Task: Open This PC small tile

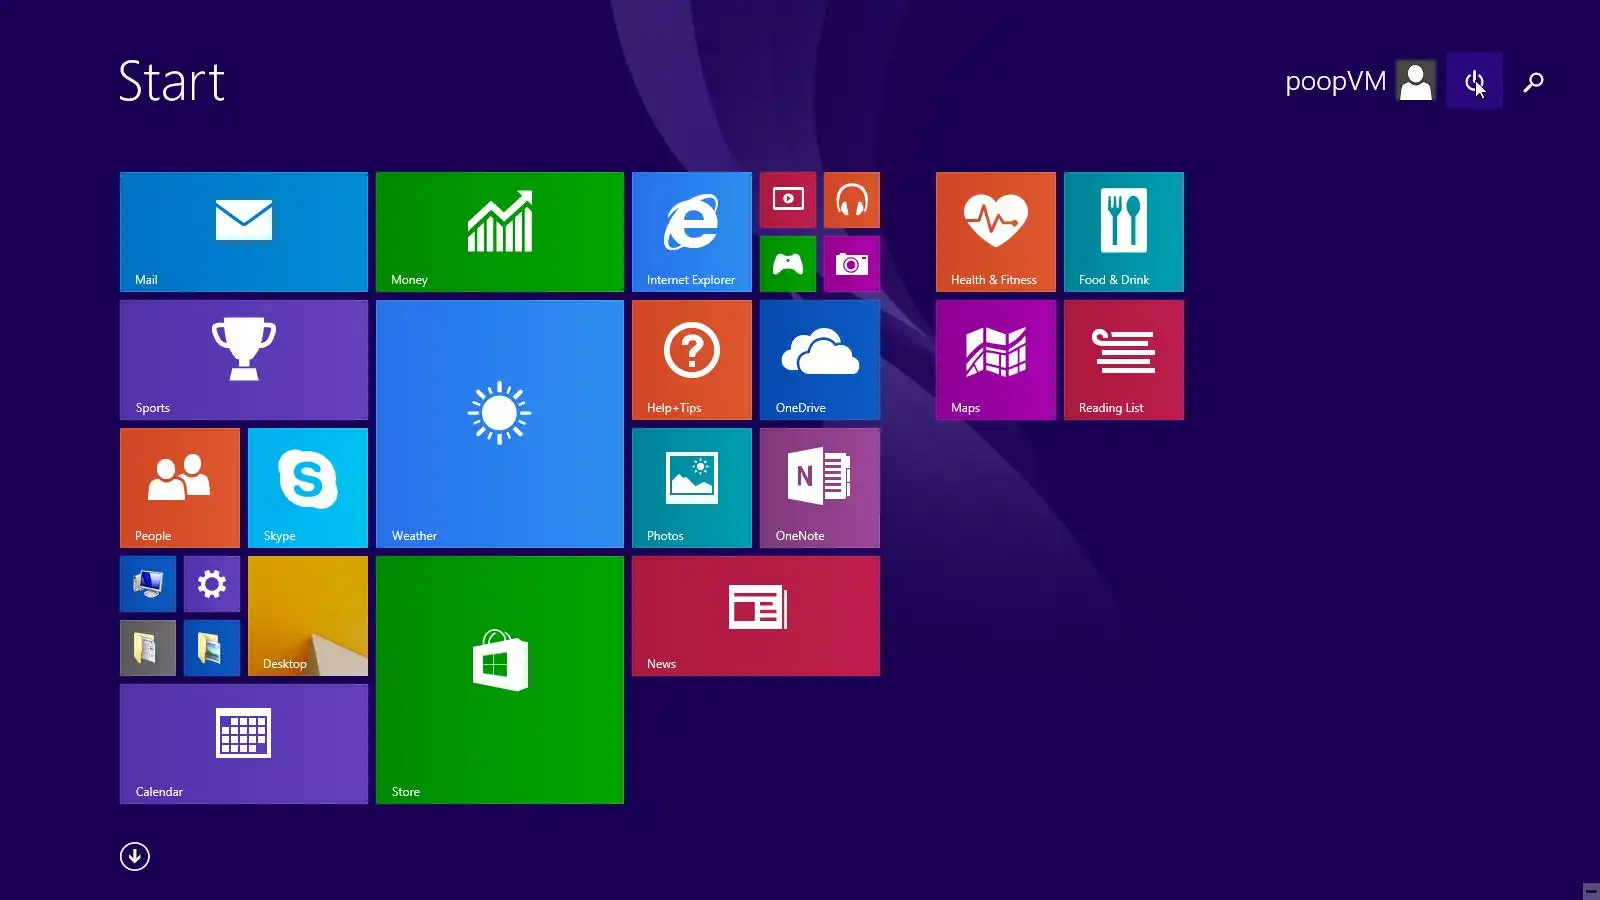Action: pyautogui.click(x=148, y=584)
